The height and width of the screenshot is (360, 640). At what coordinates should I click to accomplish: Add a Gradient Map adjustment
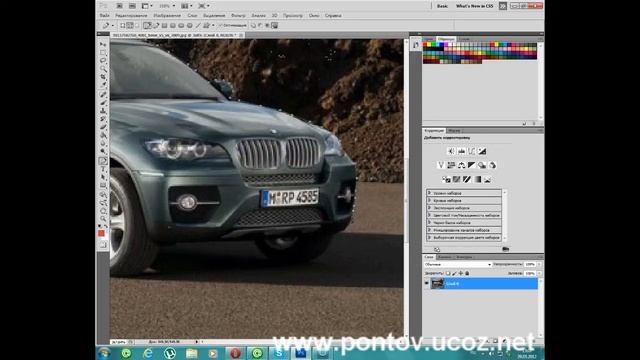tap(478, 180)
